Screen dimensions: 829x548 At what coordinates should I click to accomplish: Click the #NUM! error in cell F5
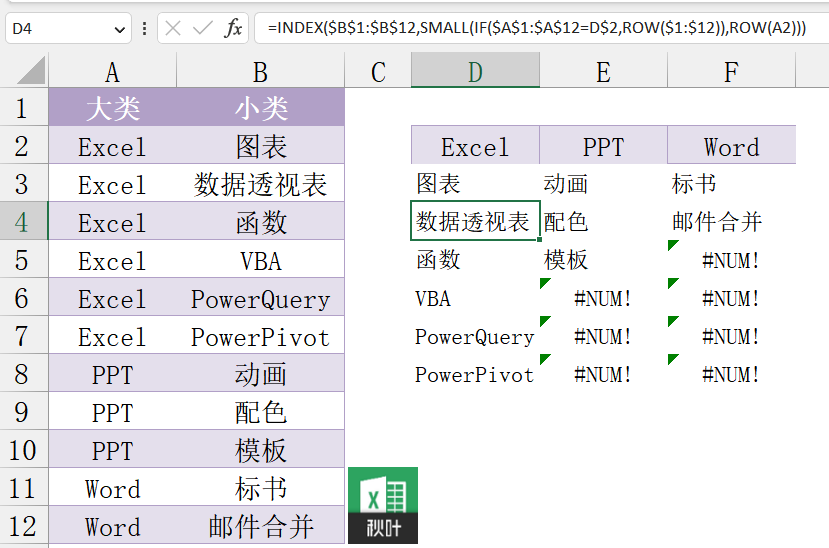(731, 259)
